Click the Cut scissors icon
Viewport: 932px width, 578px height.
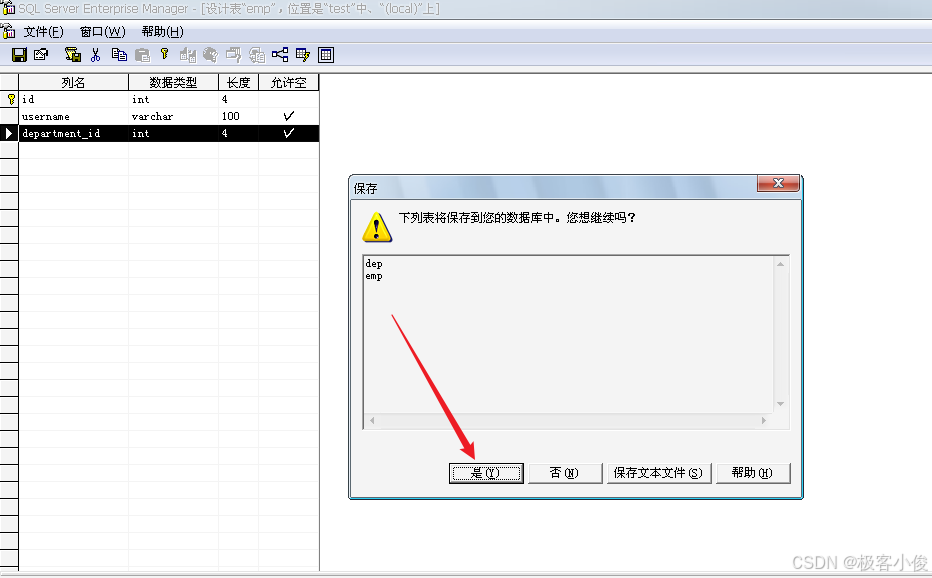click(x=95, y=55)
